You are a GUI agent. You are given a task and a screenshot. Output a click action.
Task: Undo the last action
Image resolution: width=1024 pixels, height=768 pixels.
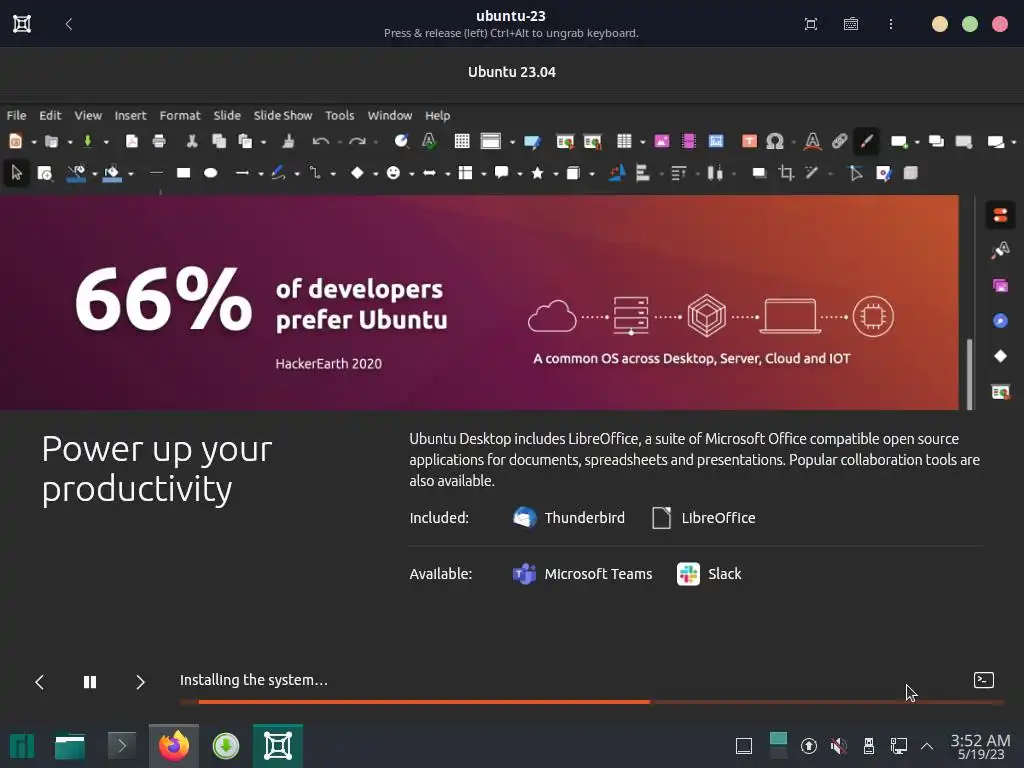coord(320,141)
